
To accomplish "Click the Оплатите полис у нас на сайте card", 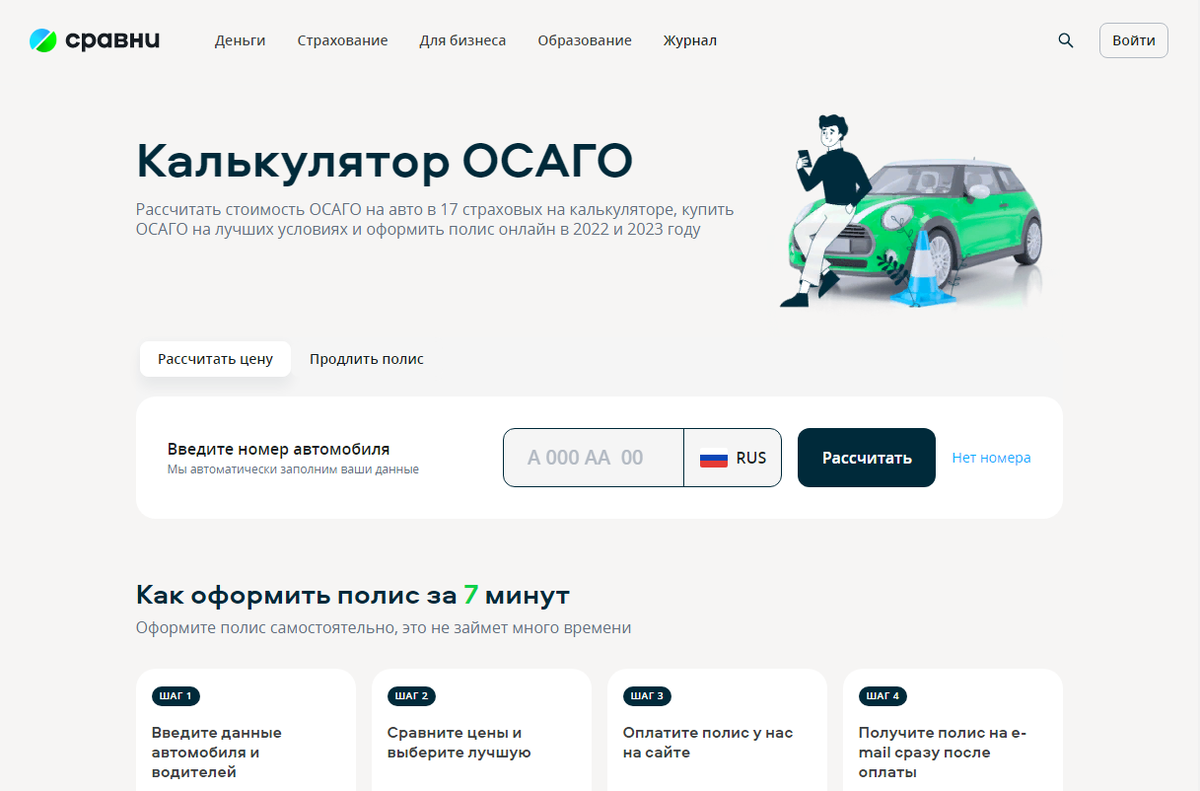I will [x=717, y=730].
